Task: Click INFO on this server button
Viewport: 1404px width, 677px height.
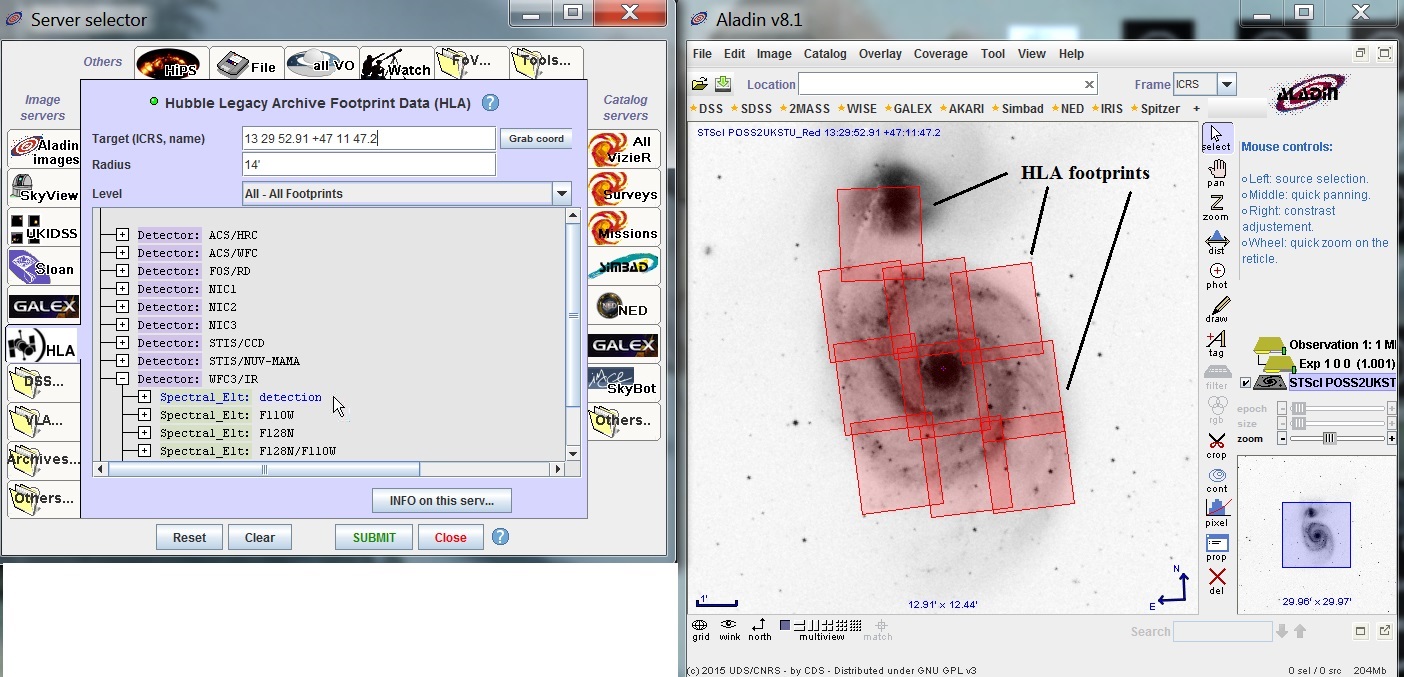Action: click(x=442, y=500)
